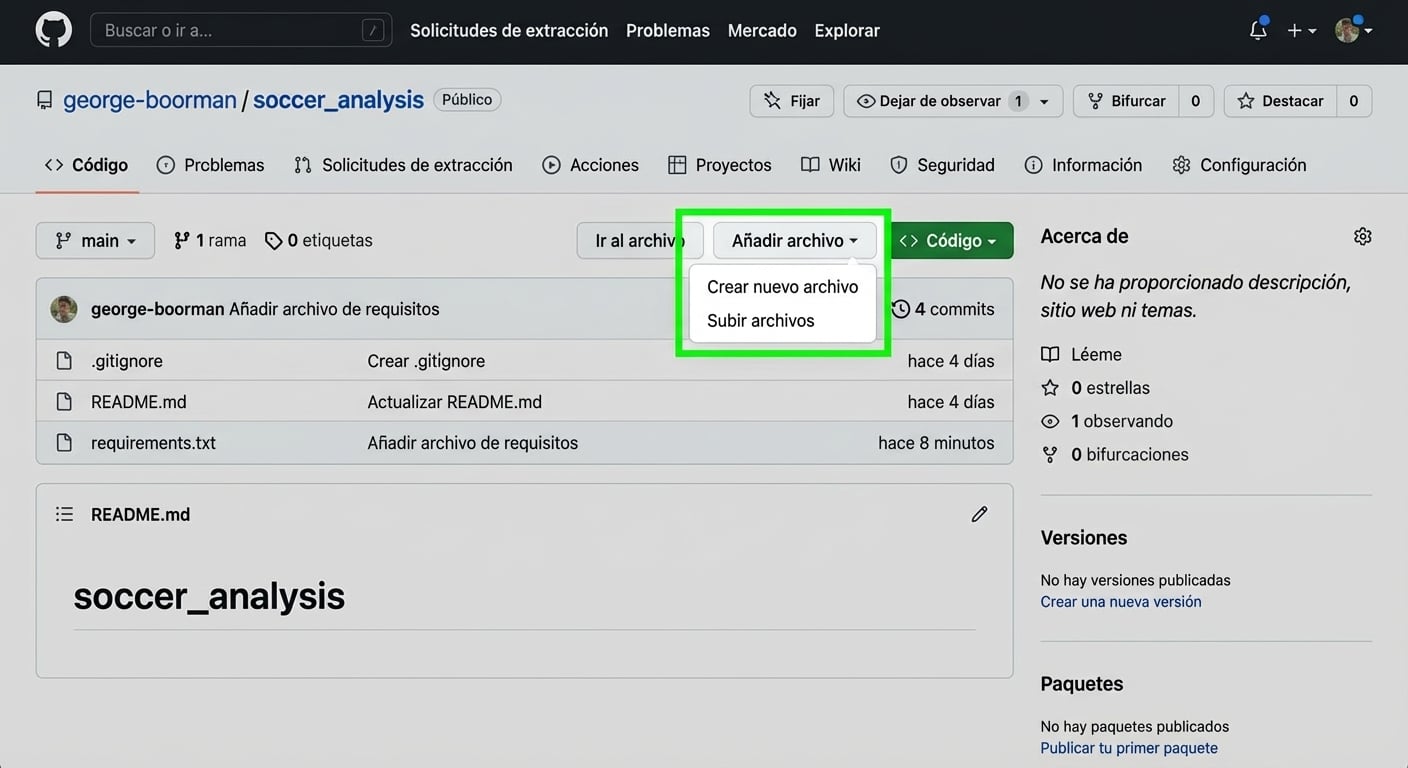The image size is (1408, 768).
Task: Open the '0 estrellas' link
Action: coord(1095,388)
